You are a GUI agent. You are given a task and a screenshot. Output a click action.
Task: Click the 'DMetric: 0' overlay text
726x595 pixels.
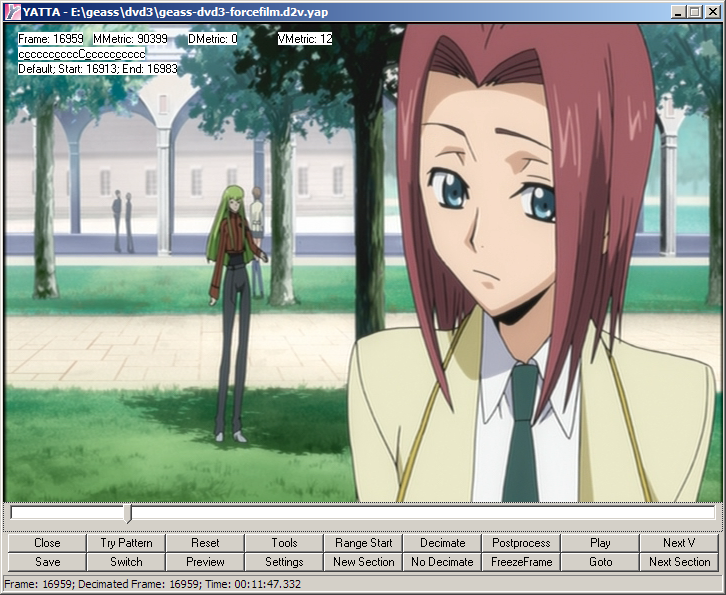coord(213,39)
